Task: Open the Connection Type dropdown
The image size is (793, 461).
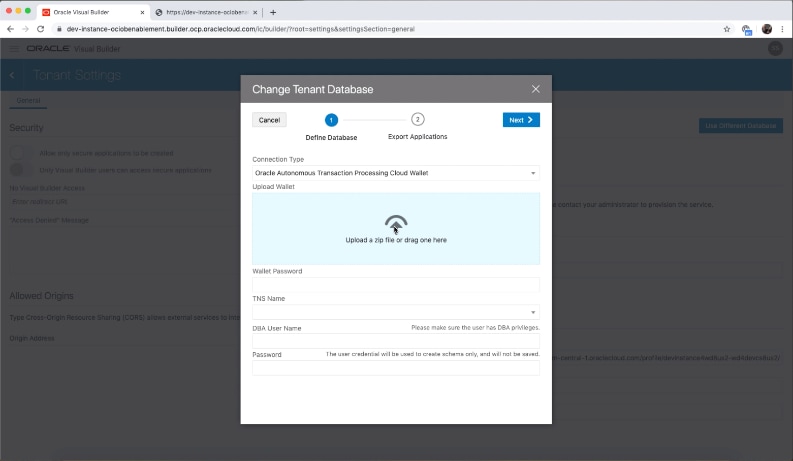Action: pos(395,173)
